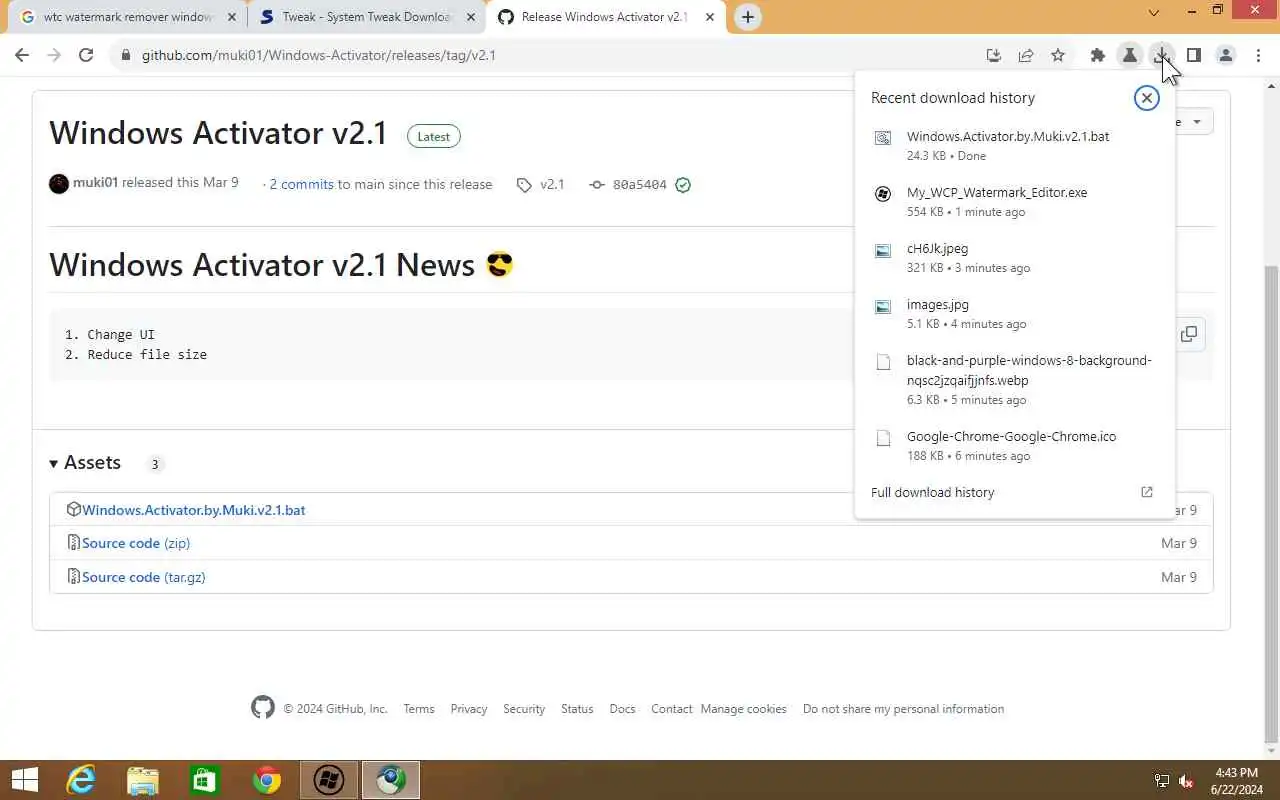1280x800 pixels.
Task: Open Status footer link
Action: [577, 709]
